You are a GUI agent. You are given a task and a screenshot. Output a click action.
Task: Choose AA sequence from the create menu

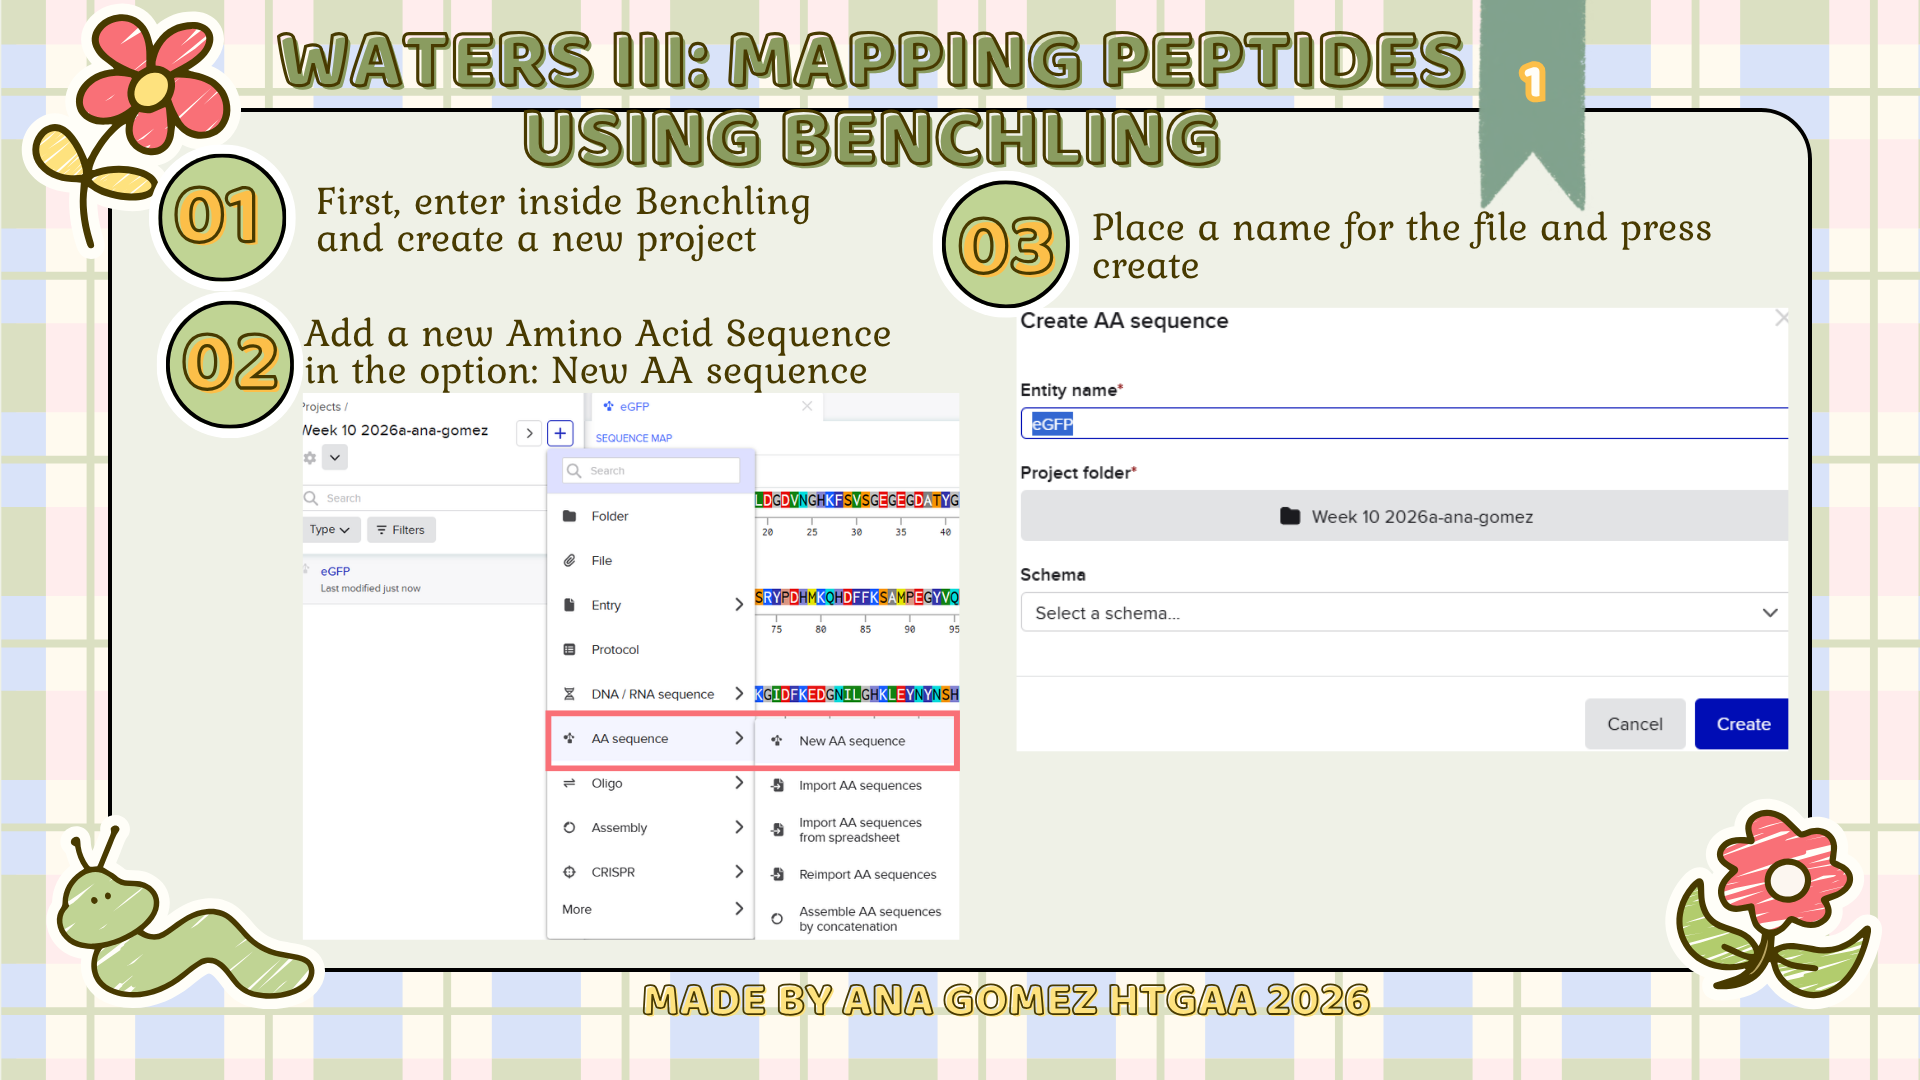650,739
